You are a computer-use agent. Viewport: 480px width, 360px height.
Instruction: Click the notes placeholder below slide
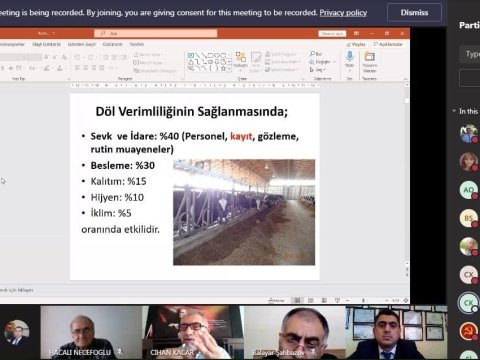(x=17, y=290)
